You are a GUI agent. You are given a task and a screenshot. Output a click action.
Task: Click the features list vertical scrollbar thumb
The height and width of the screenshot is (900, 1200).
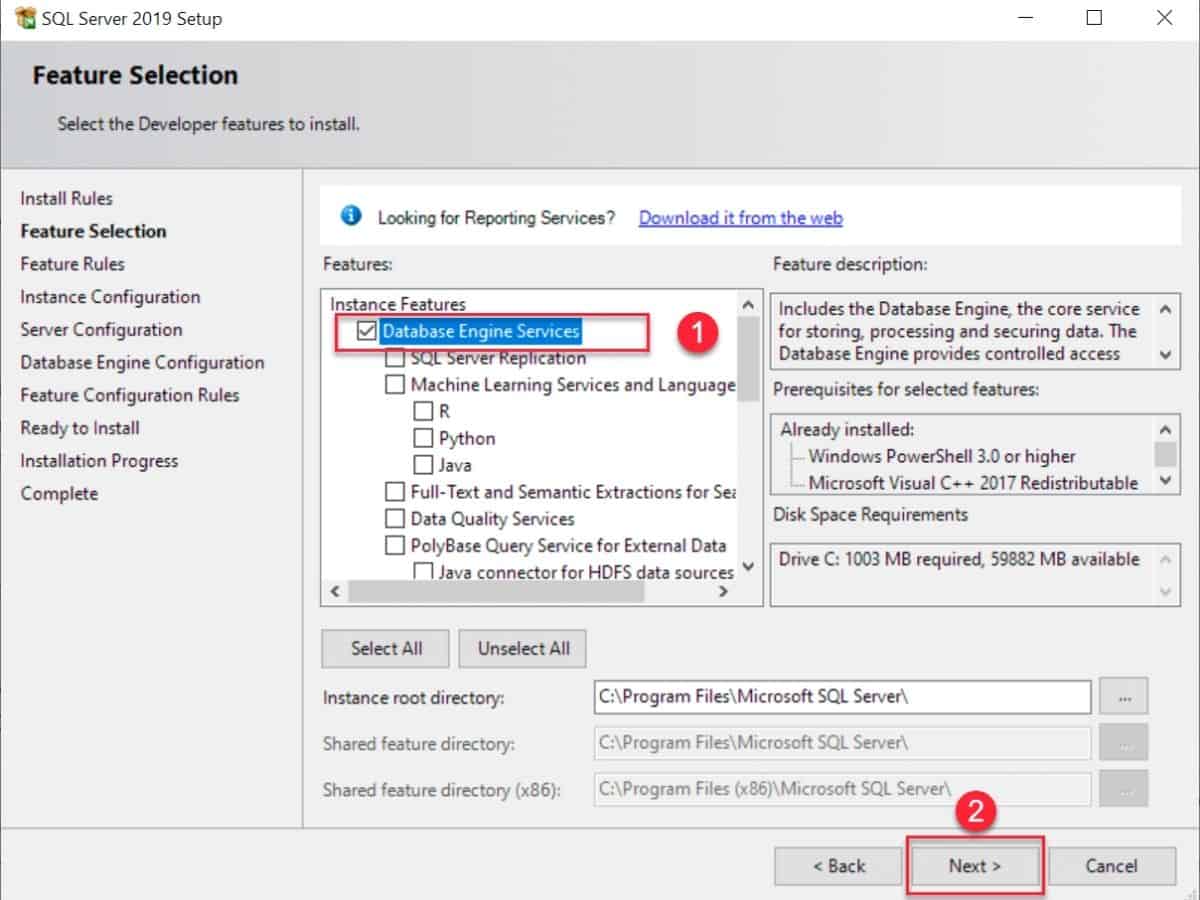point(748,358)
